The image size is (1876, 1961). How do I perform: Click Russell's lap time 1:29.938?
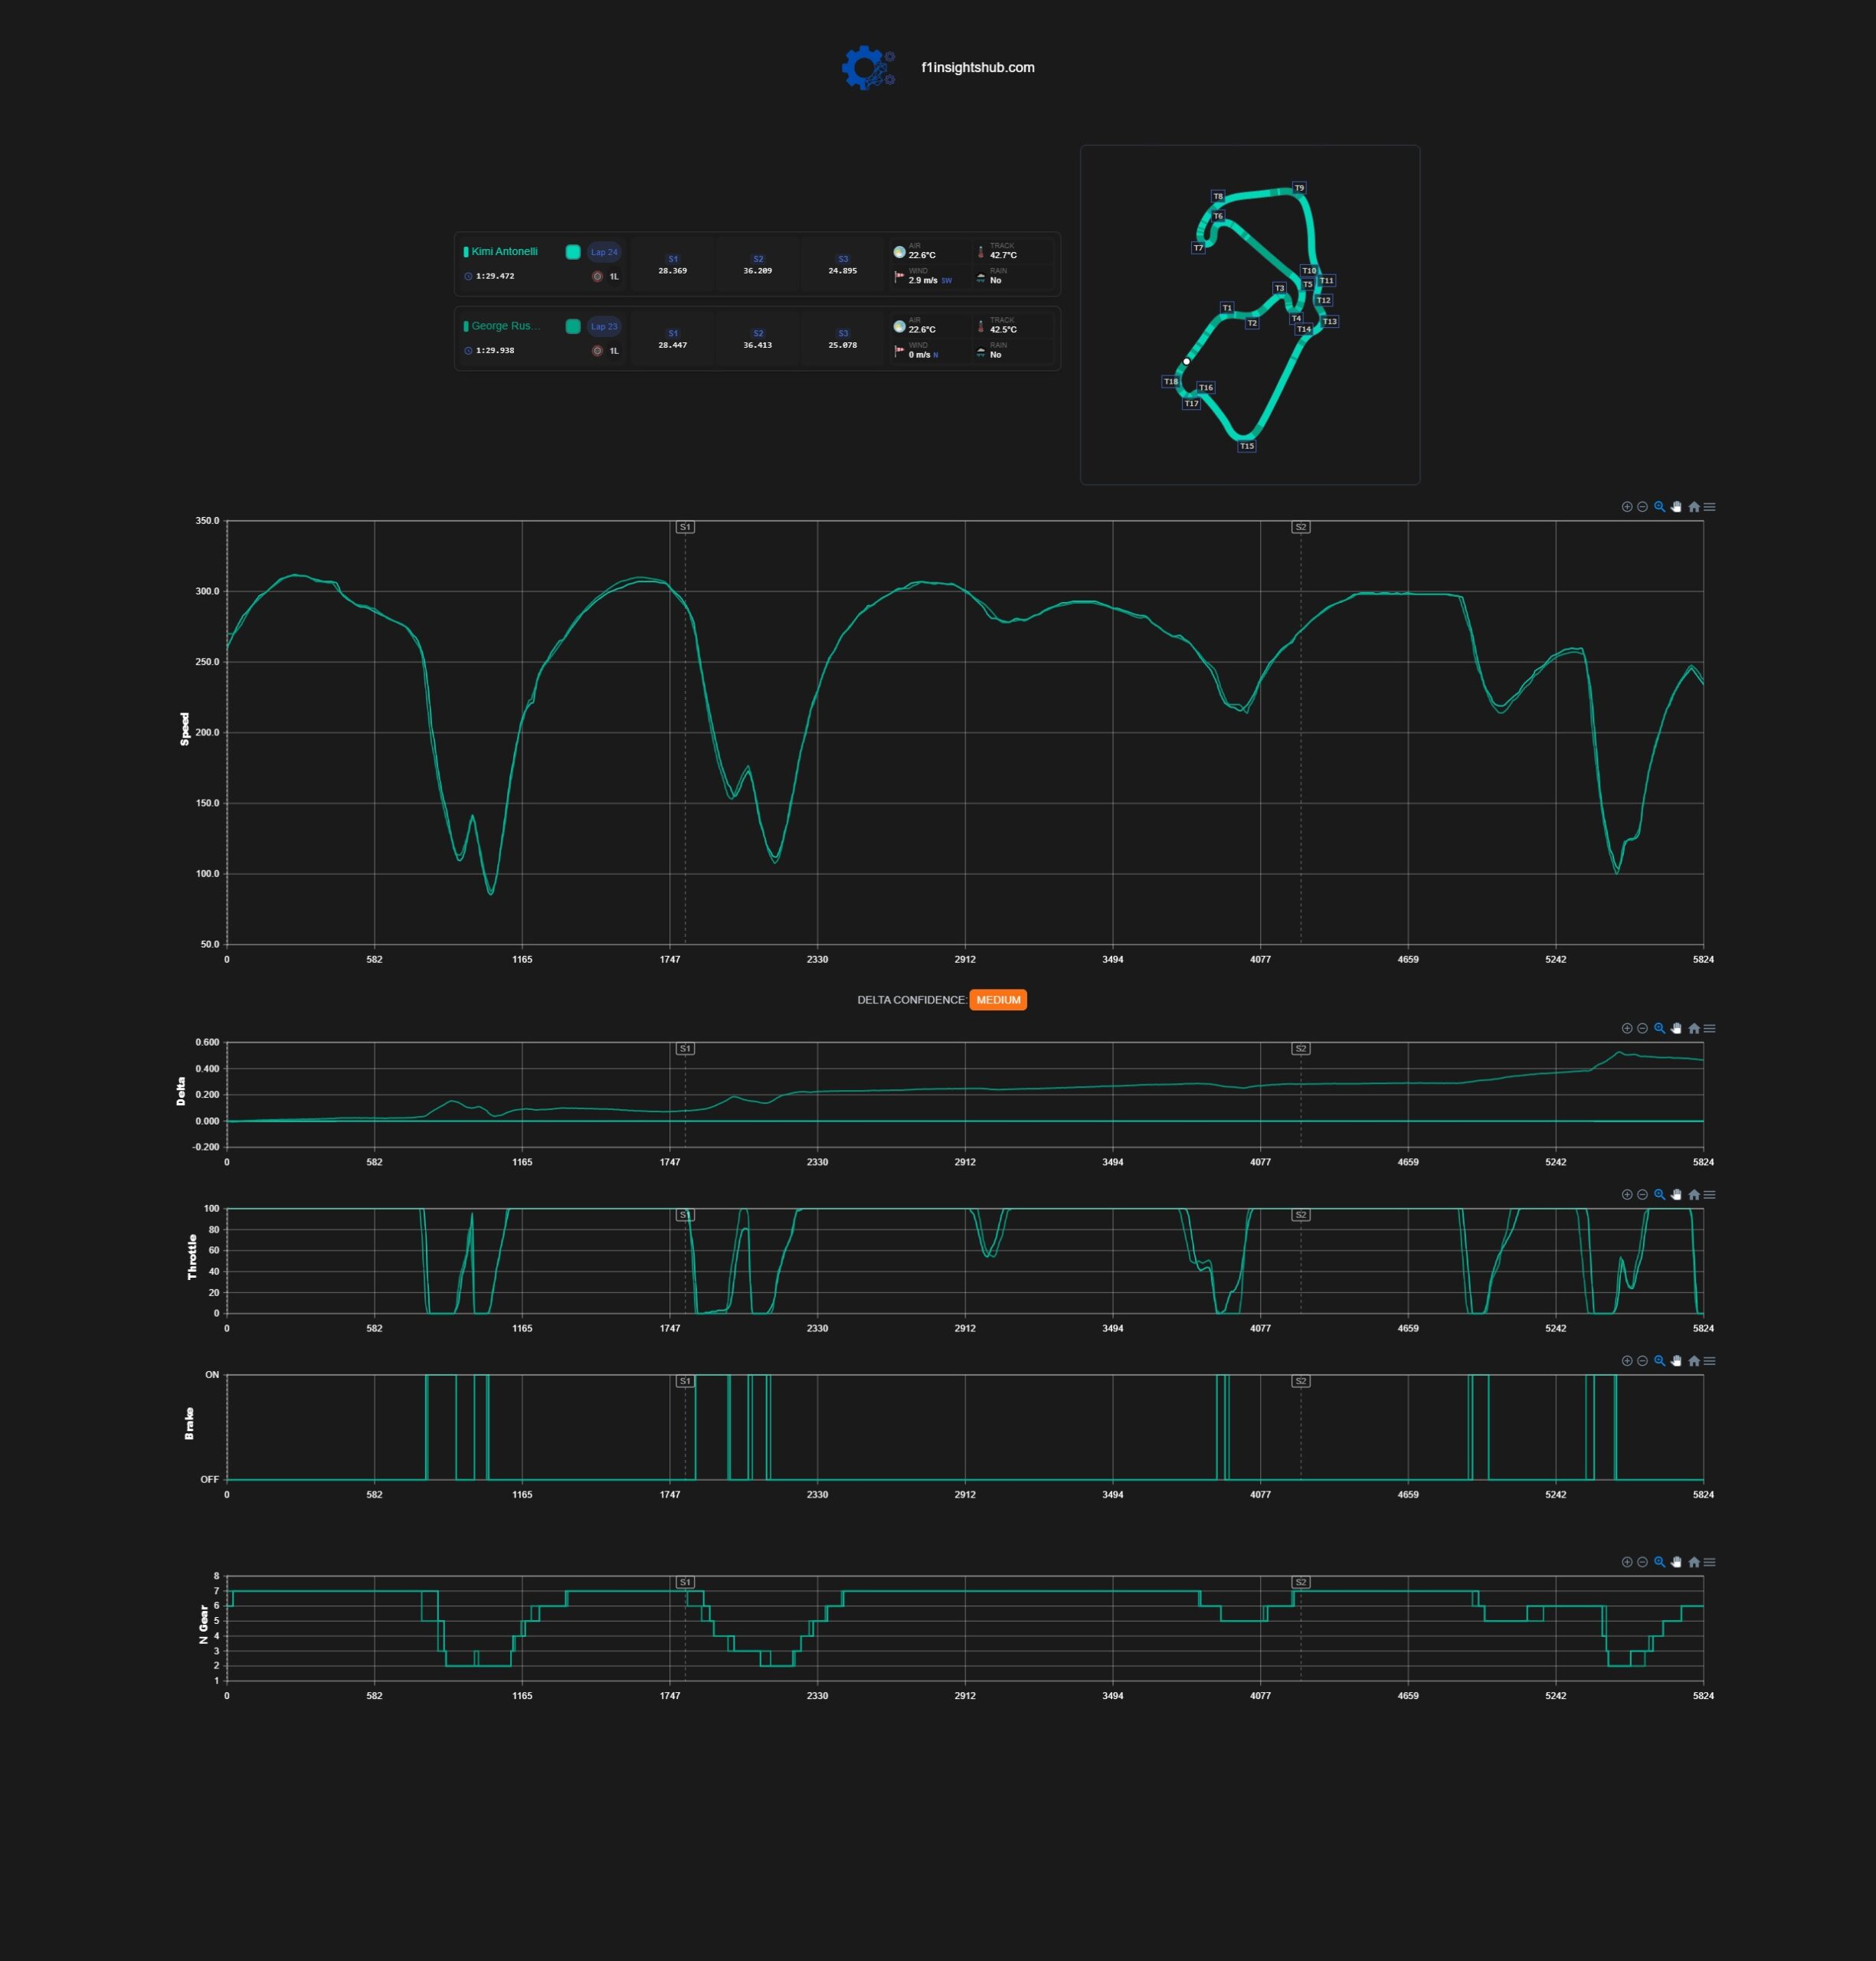coord(495,351)
